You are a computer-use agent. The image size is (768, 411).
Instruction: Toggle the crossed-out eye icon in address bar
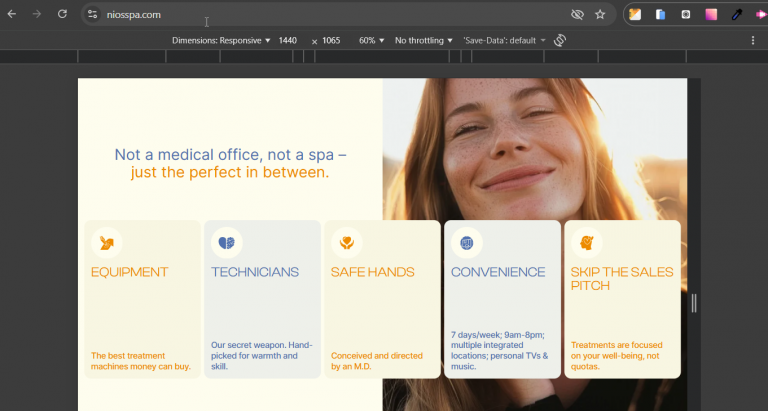tap(577, 15)
